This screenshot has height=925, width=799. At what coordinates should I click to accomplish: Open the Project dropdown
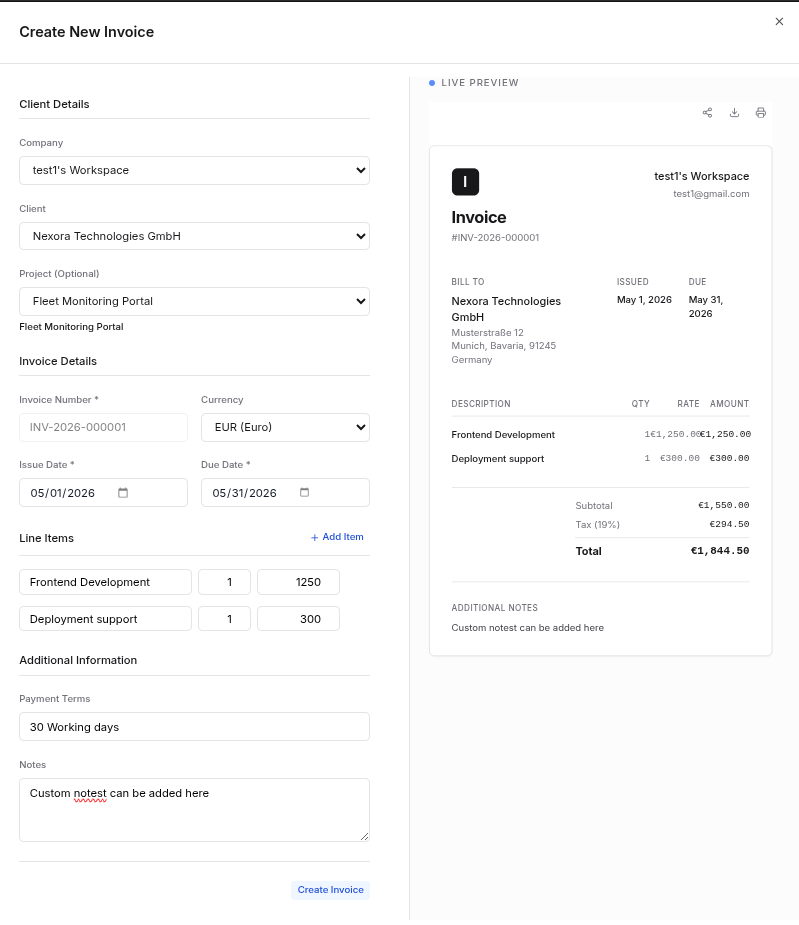tap(194, 301)
